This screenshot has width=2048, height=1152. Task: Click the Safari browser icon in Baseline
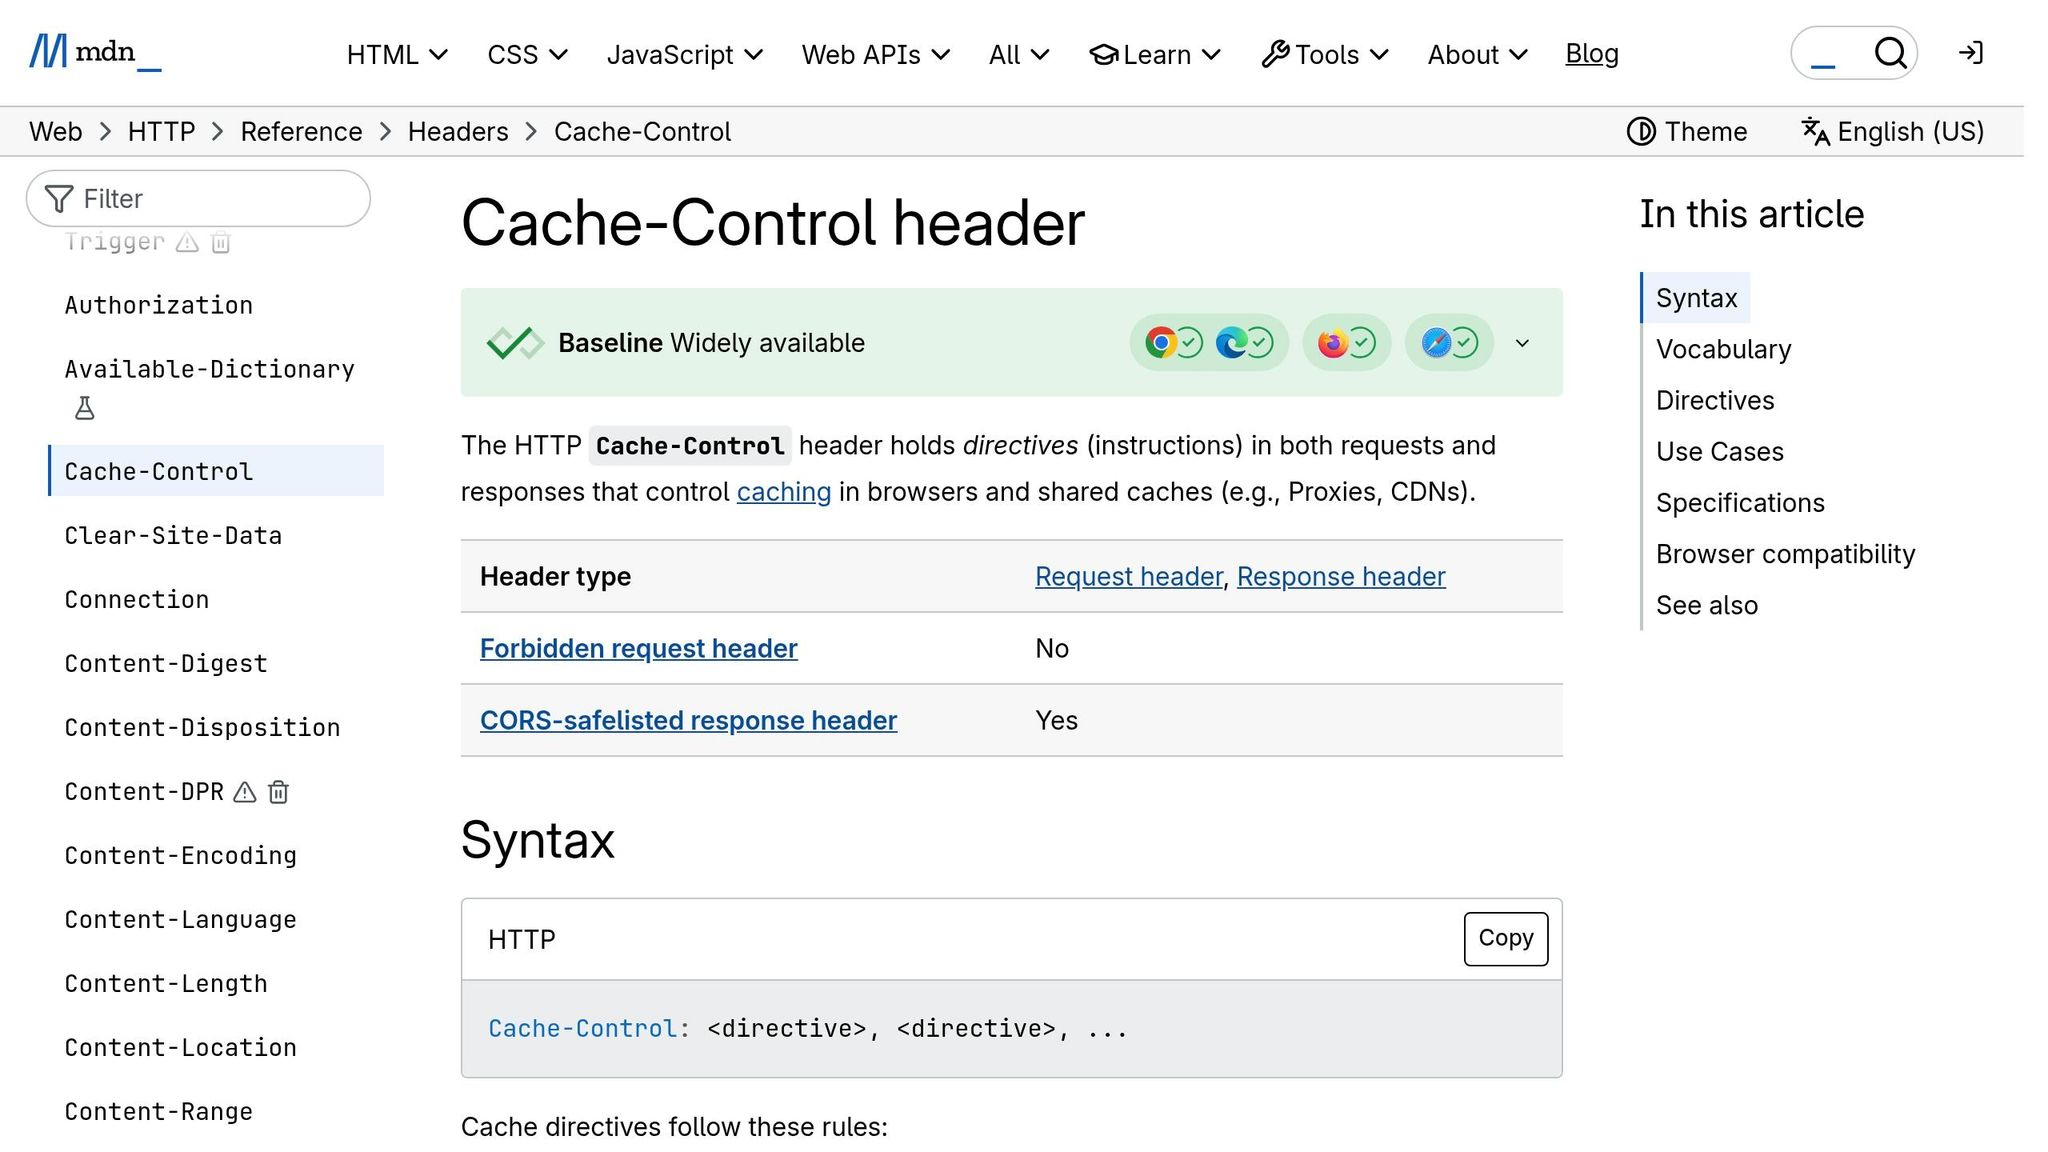point(1436,343)
